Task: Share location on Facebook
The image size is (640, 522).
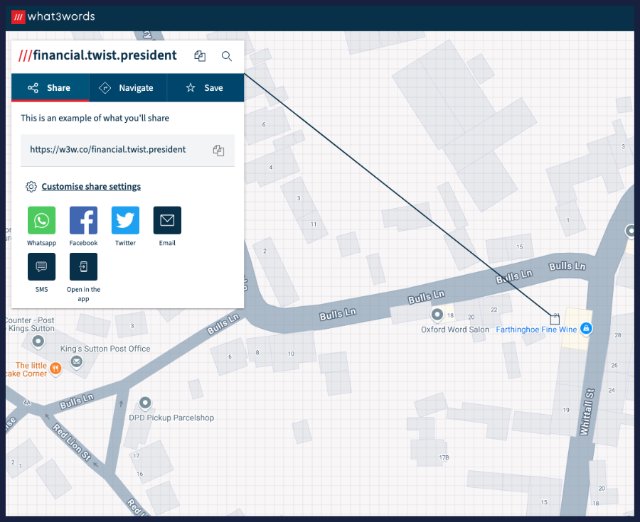Action: (x=83, y=220)
